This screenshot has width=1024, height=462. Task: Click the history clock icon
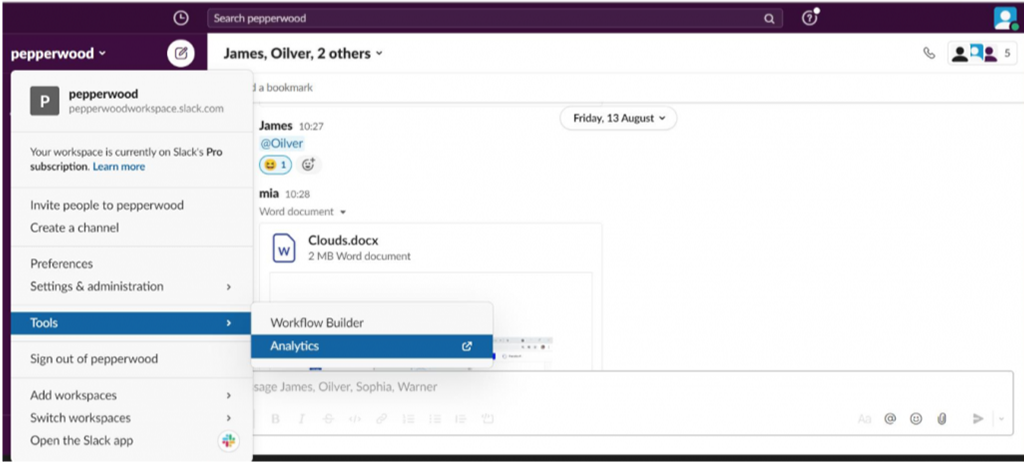tap(180, 18)
